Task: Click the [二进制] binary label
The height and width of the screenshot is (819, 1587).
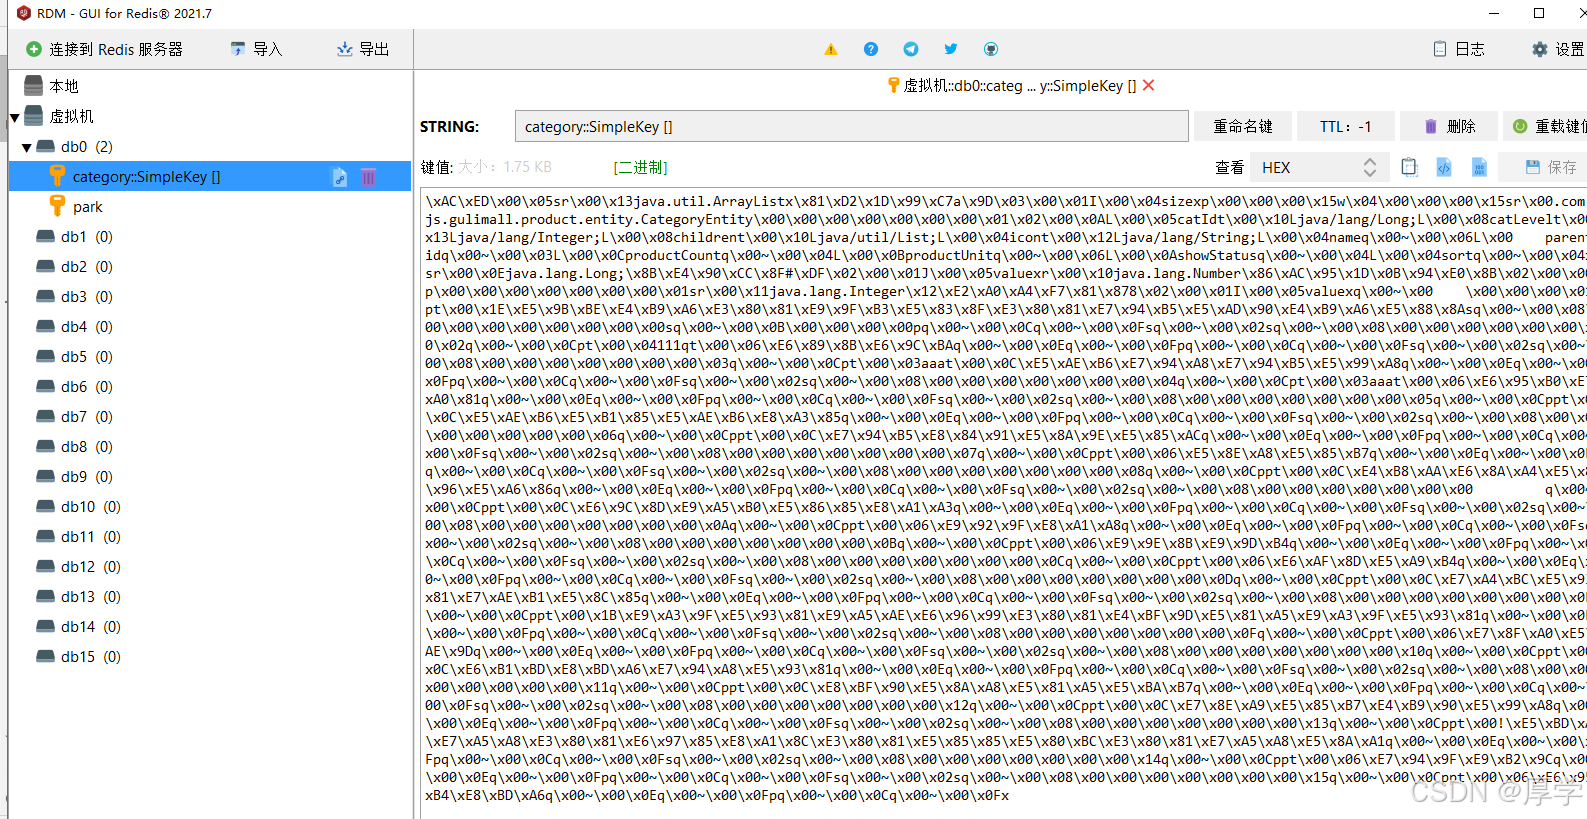Action: [640, 168]
